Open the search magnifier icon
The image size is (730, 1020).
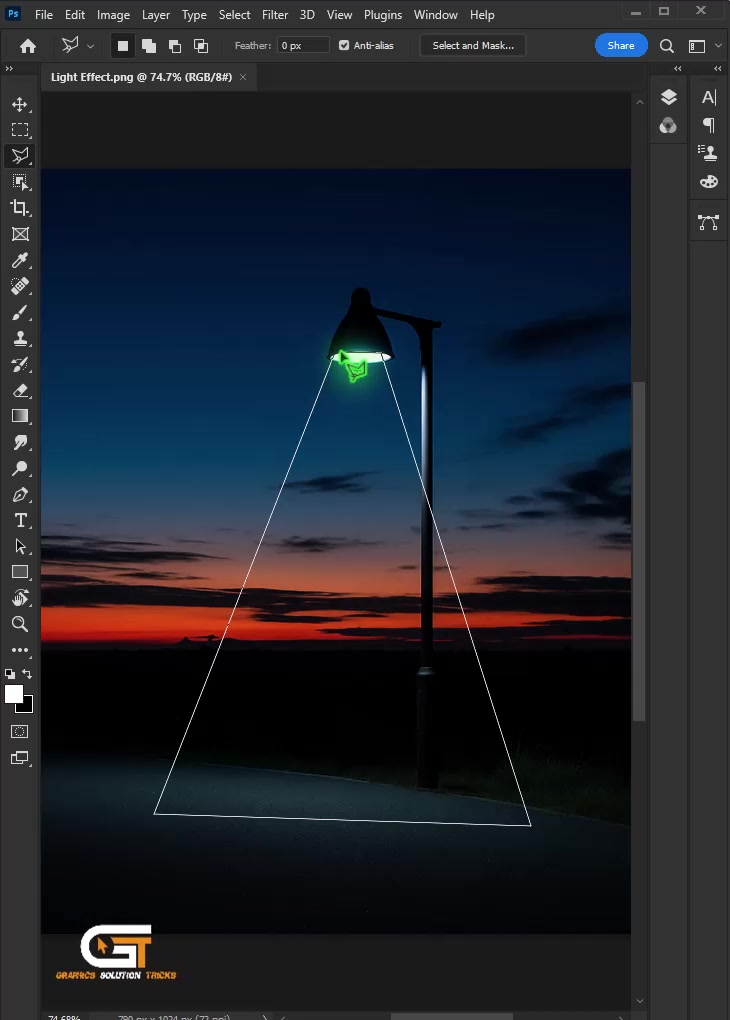tap(666, 46)
